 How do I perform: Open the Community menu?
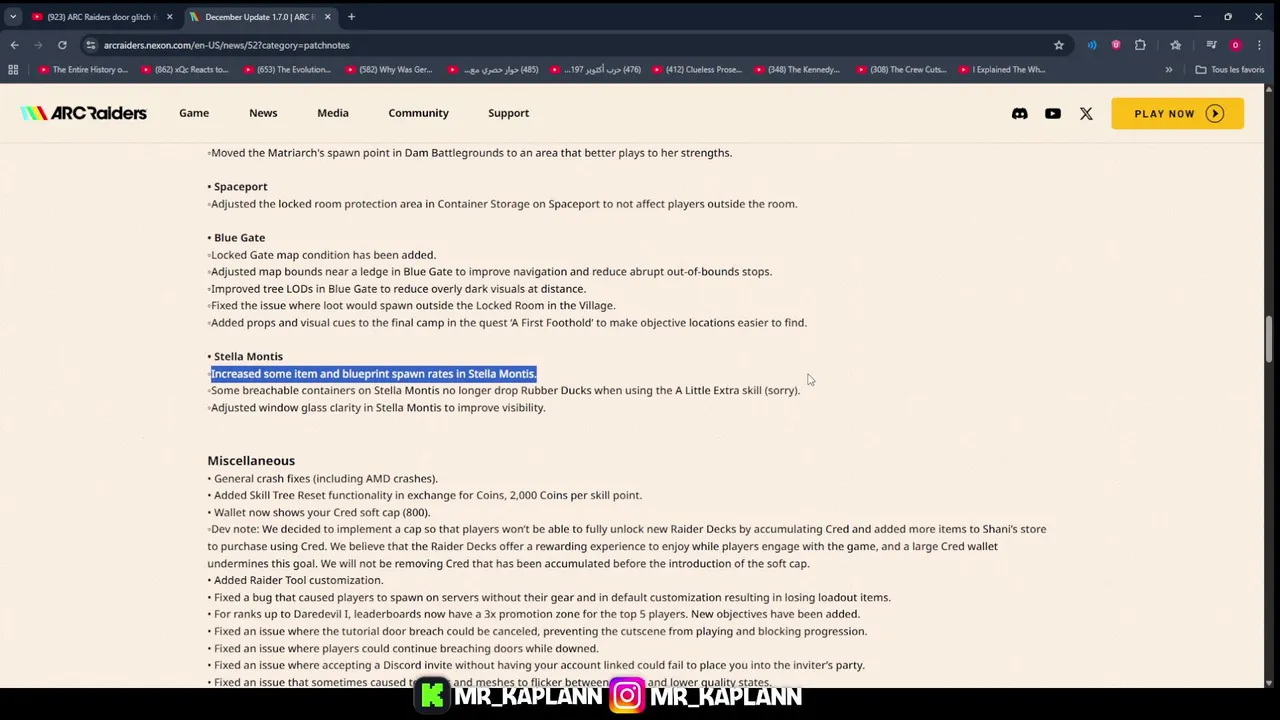[418, 113]
